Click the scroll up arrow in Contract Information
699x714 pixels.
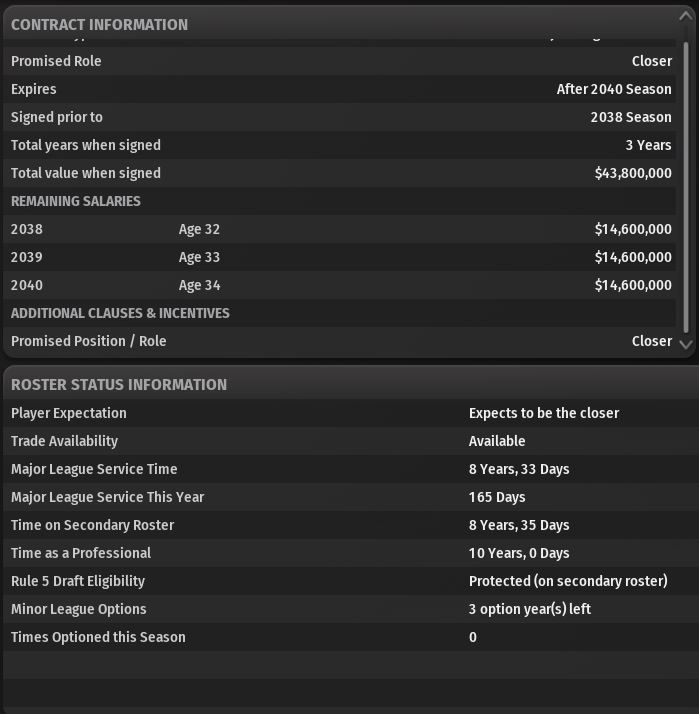point(686,17)
